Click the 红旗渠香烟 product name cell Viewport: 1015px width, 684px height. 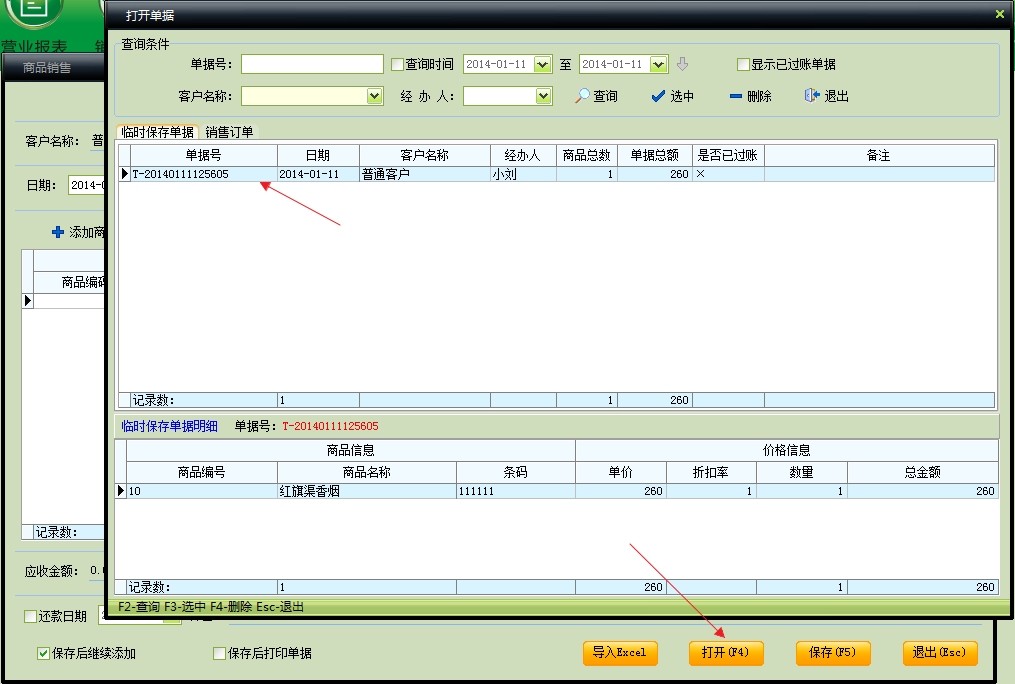366,491
